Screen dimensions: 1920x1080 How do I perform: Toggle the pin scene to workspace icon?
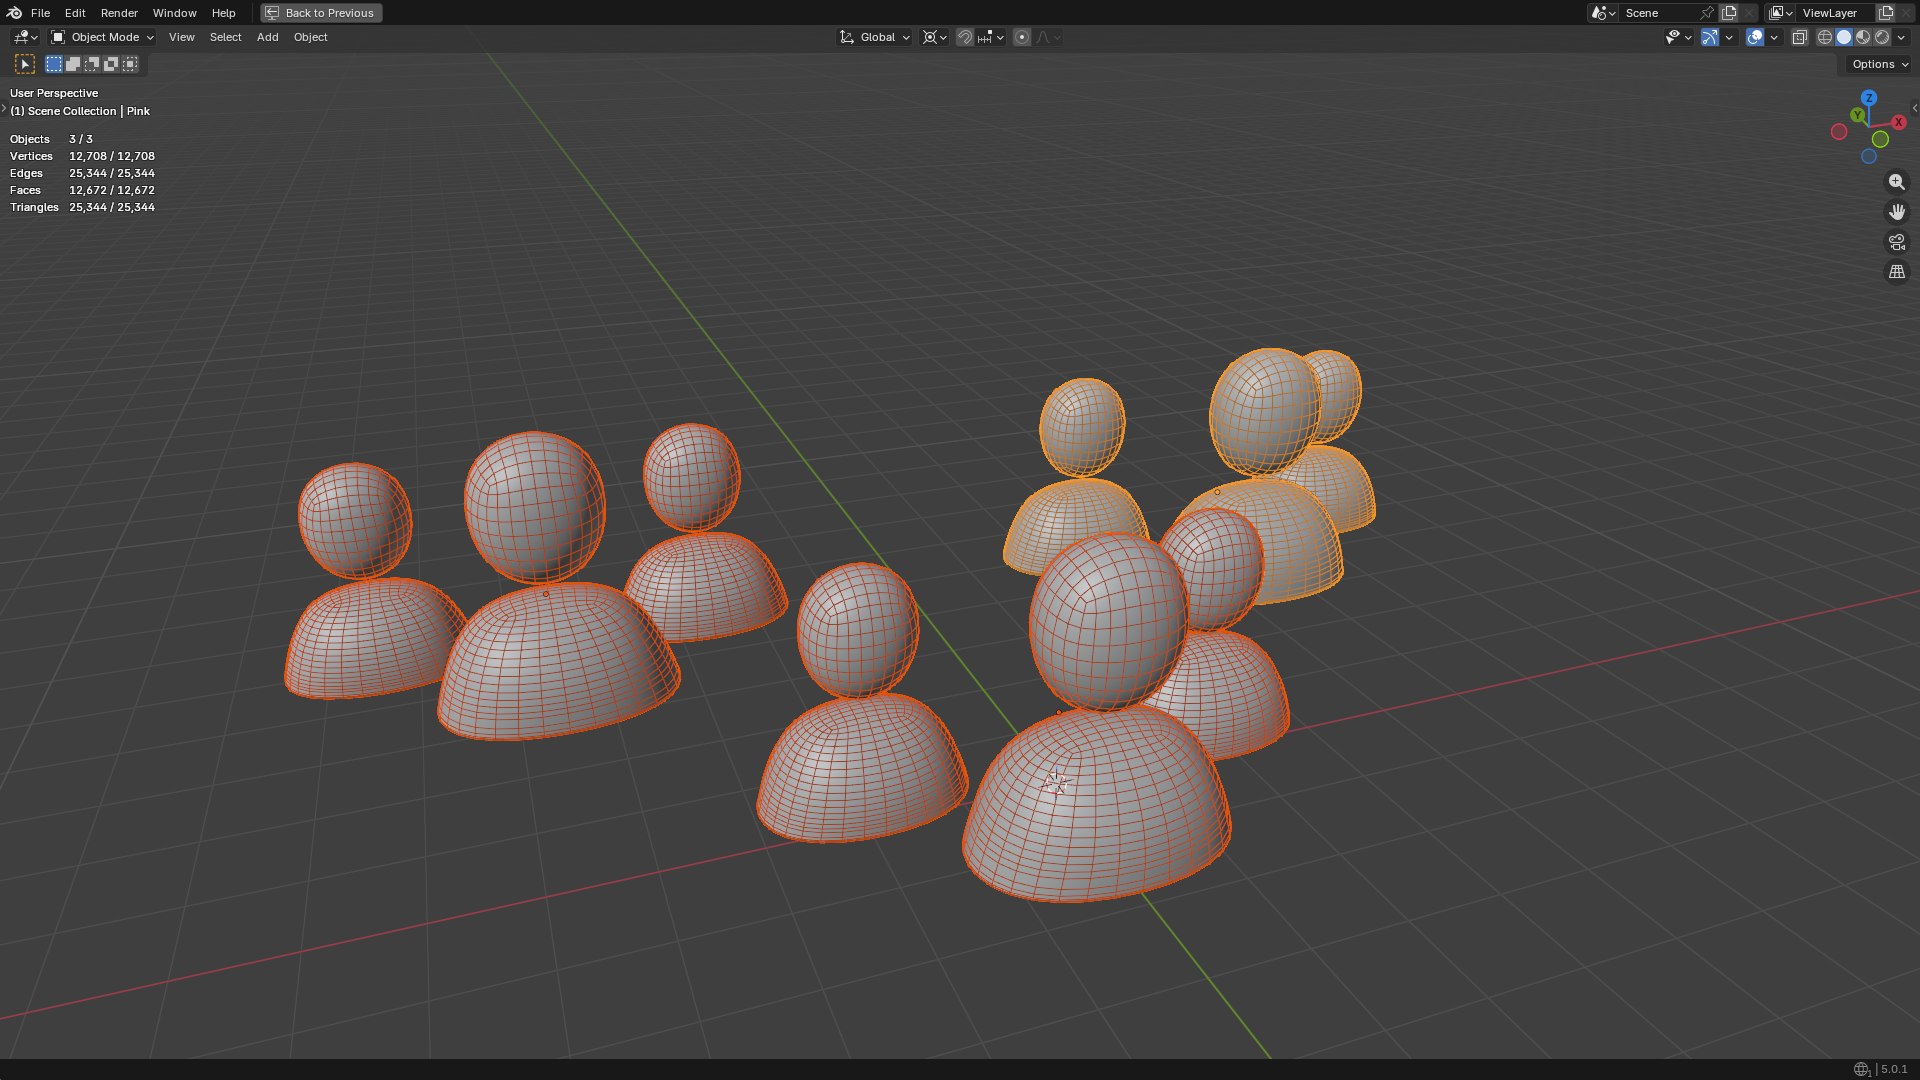point(1707,13)
